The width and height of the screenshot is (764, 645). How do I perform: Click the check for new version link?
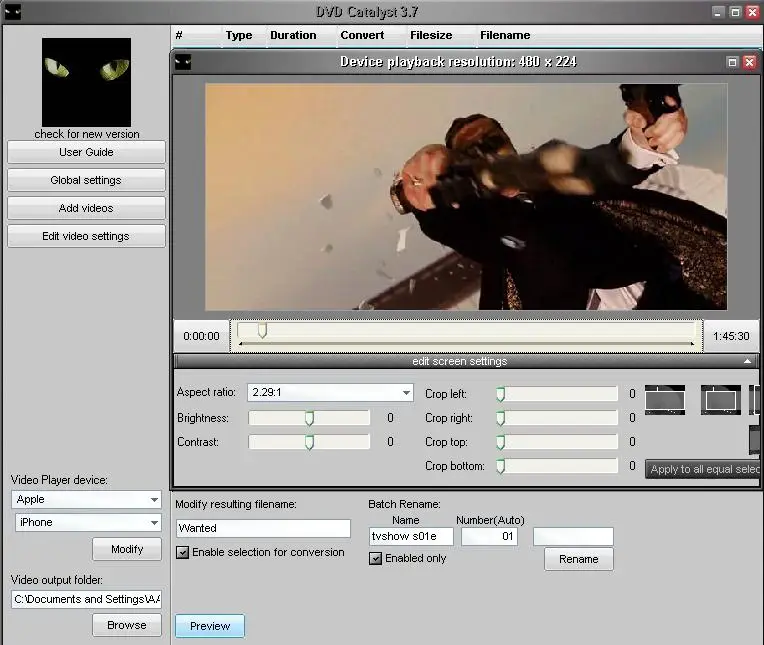[87, 134]
